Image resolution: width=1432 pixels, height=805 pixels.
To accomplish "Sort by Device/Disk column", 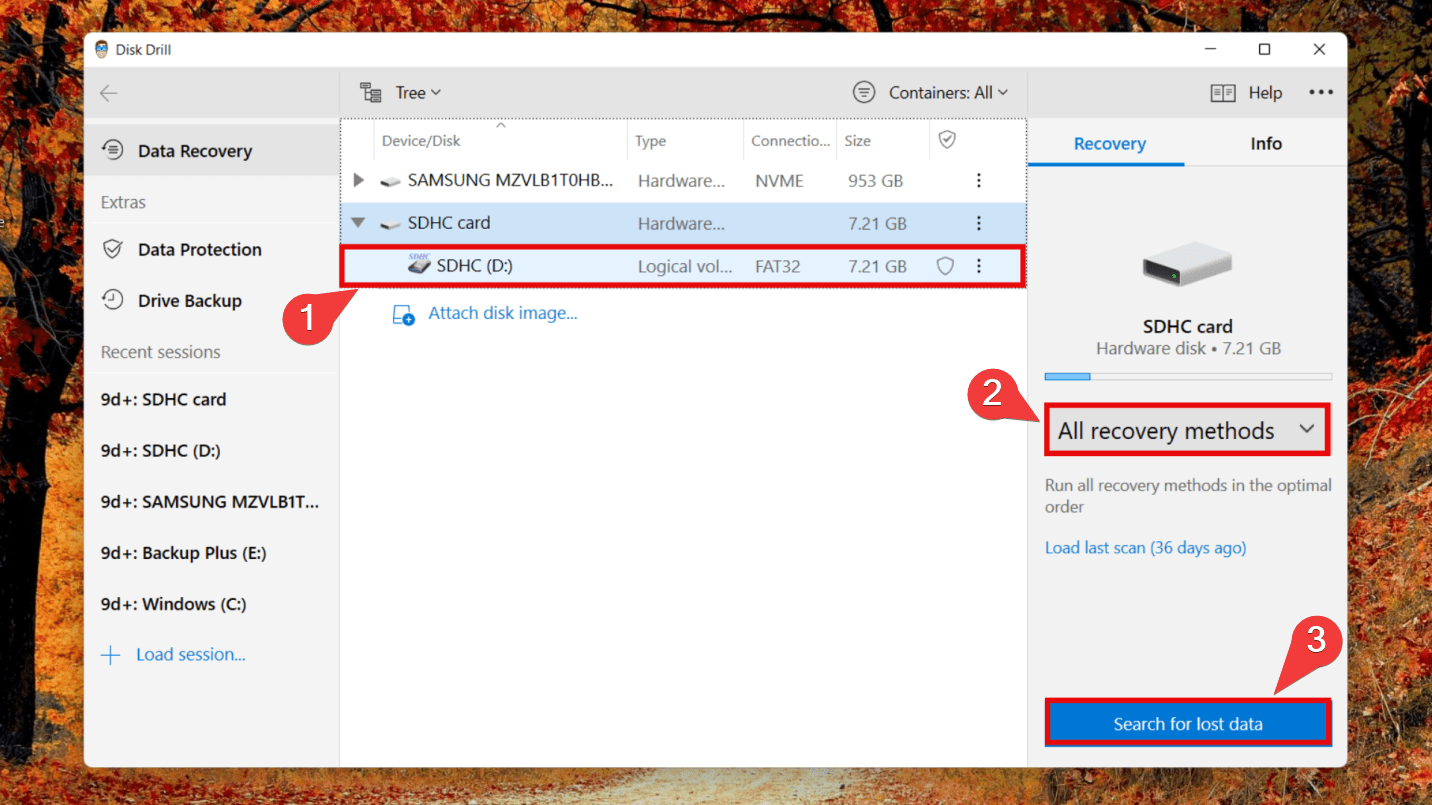I will point(501,141).
